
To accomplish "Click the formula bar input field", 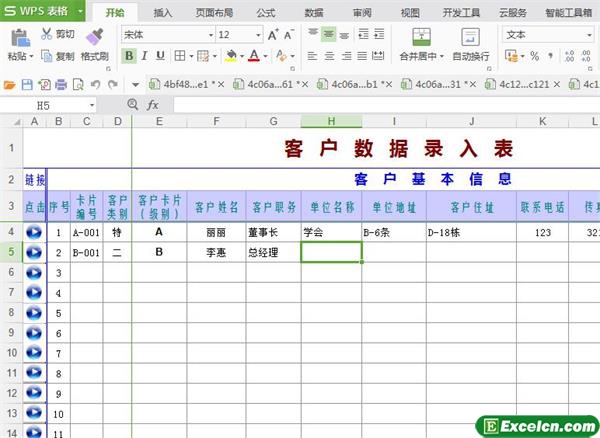I will [386, 105].
